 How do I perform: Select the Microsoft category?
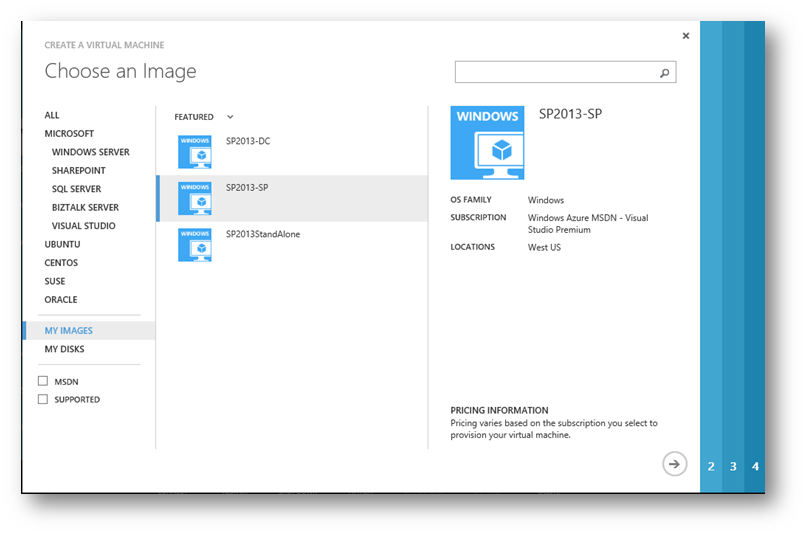[x=69, y=134]
